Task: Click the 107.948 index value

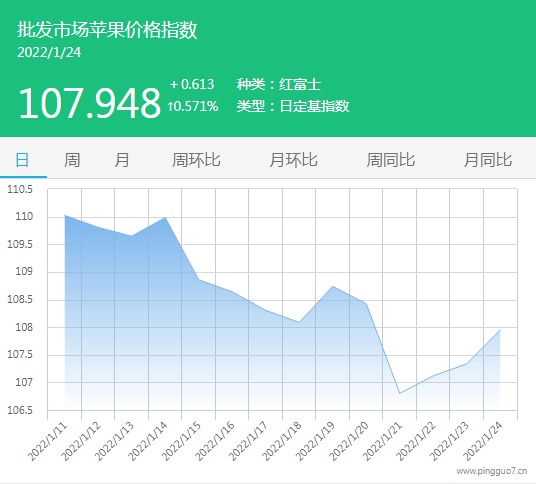Action: (x=90, y=103)
